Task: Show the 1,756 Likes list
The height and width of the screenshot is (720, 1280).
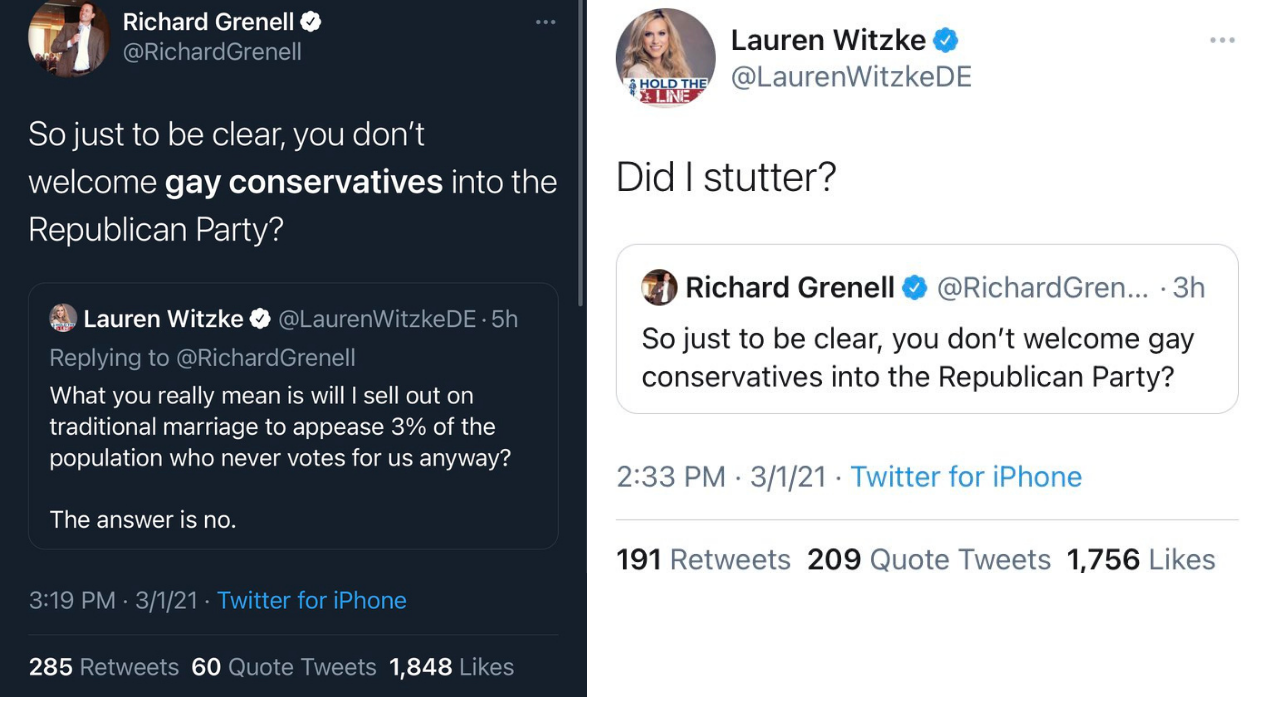Action: 1141,559
